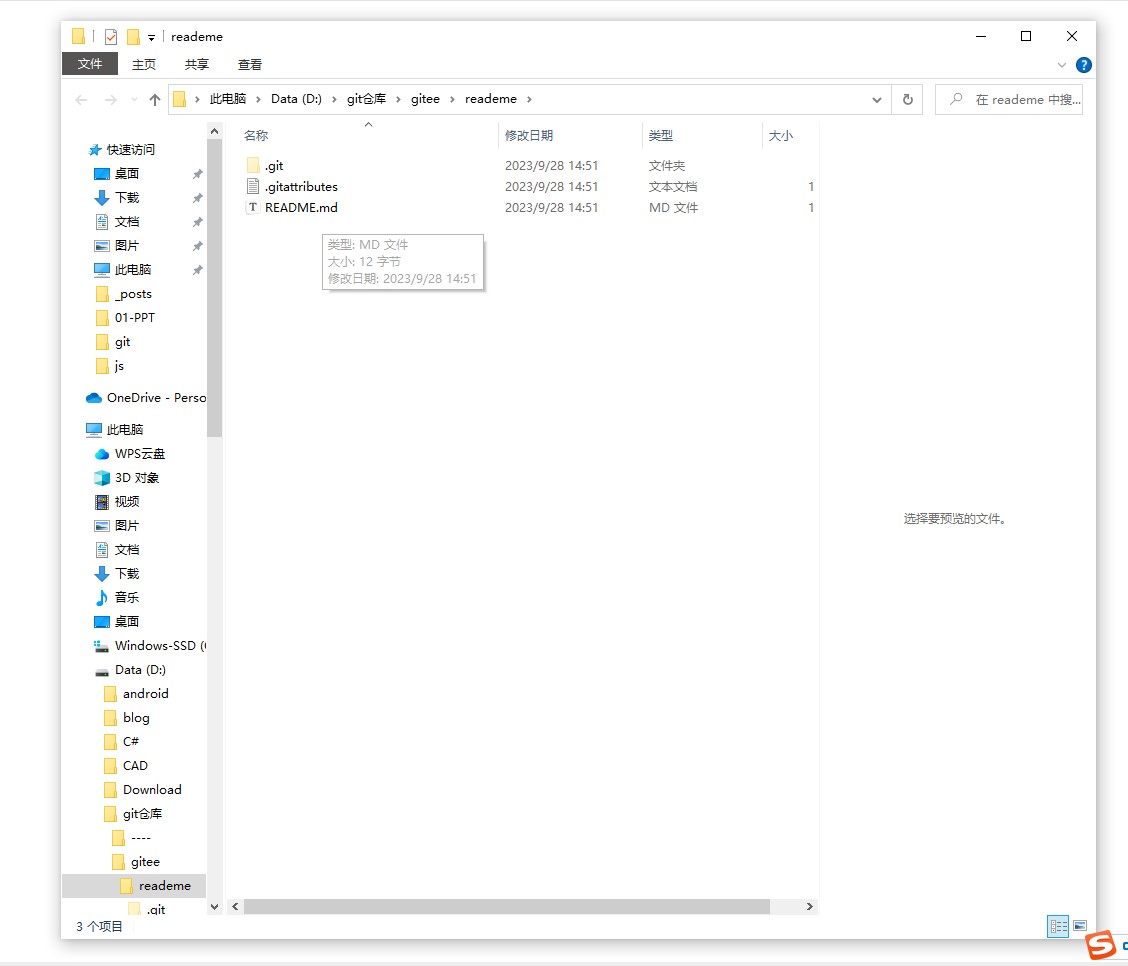The width and height of the screenshot is (1128, 966).
Task: Click the horizontal scrollbar in file list
Action: click(x=506, y=906)
